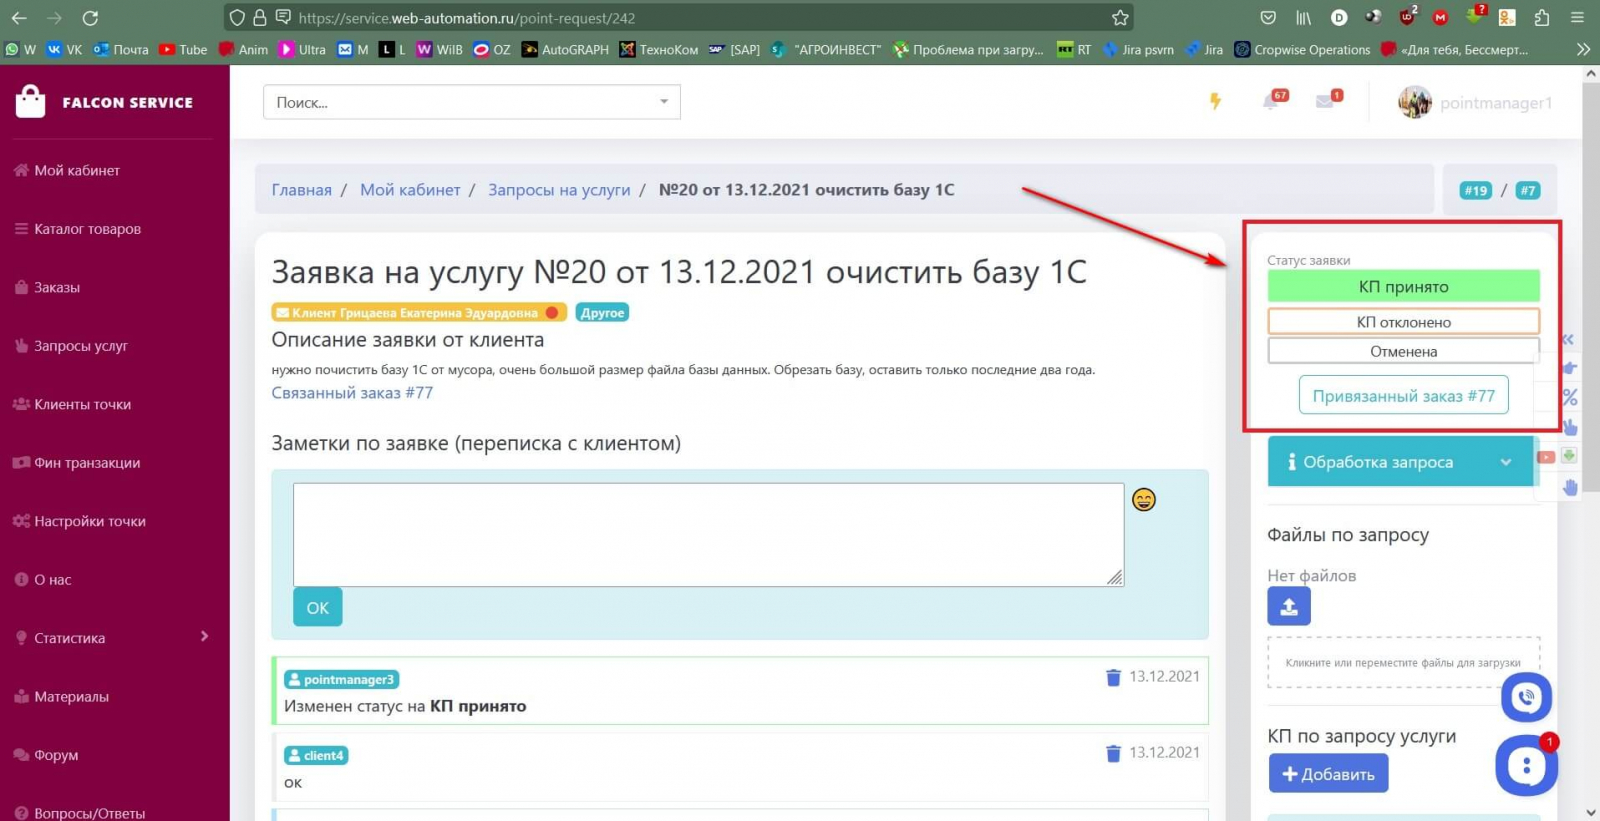Click the client4 author badge
The image size is (1600, 821).
pos(316,756)
